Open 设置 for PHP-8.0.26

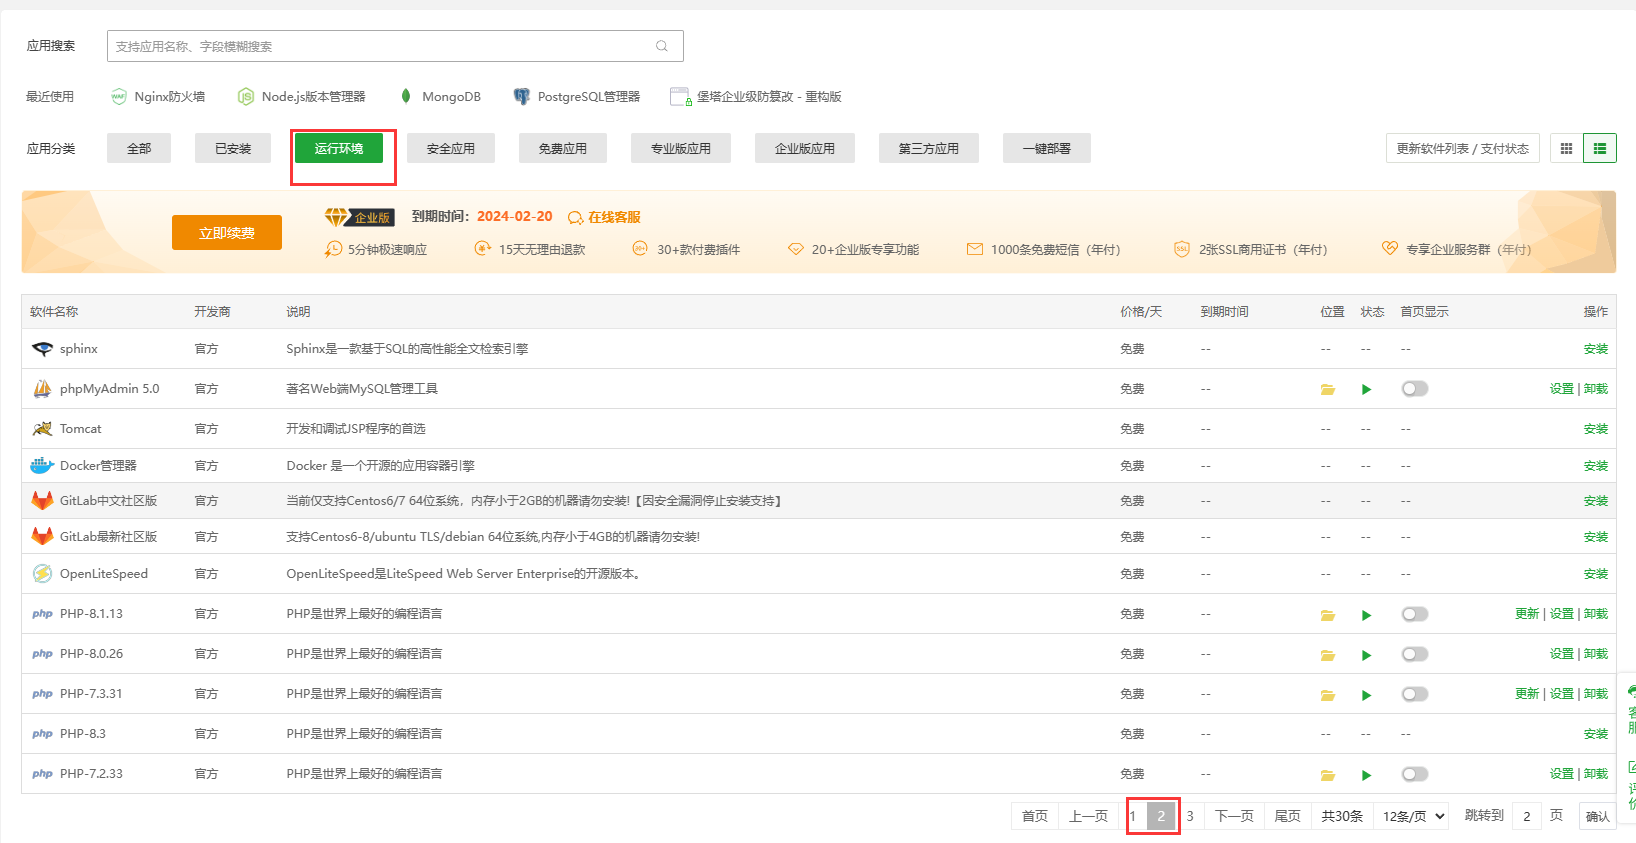click(x=1562, y=654)
